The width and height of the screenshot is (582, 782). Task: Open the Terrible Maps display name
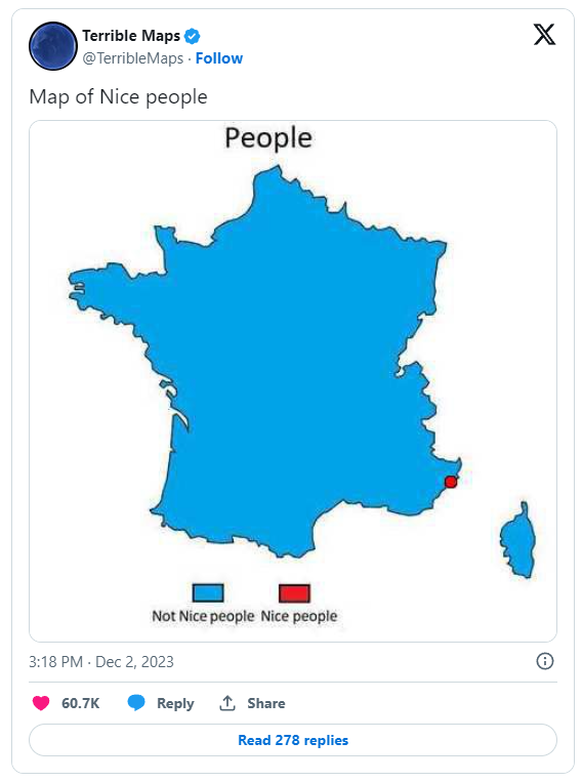click(x=131, y=36)
